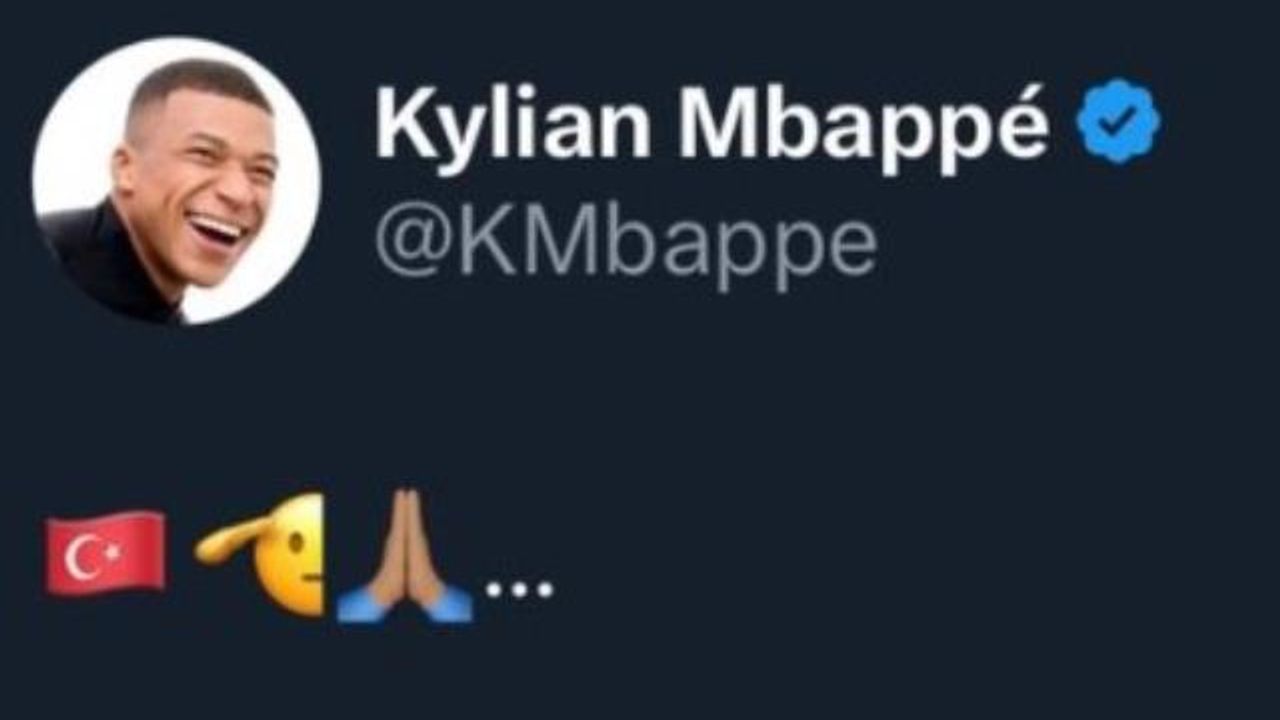Click the white crescent on the flag emoji
This screenshot has height=720, width=1280.
(x=82, y=559)
